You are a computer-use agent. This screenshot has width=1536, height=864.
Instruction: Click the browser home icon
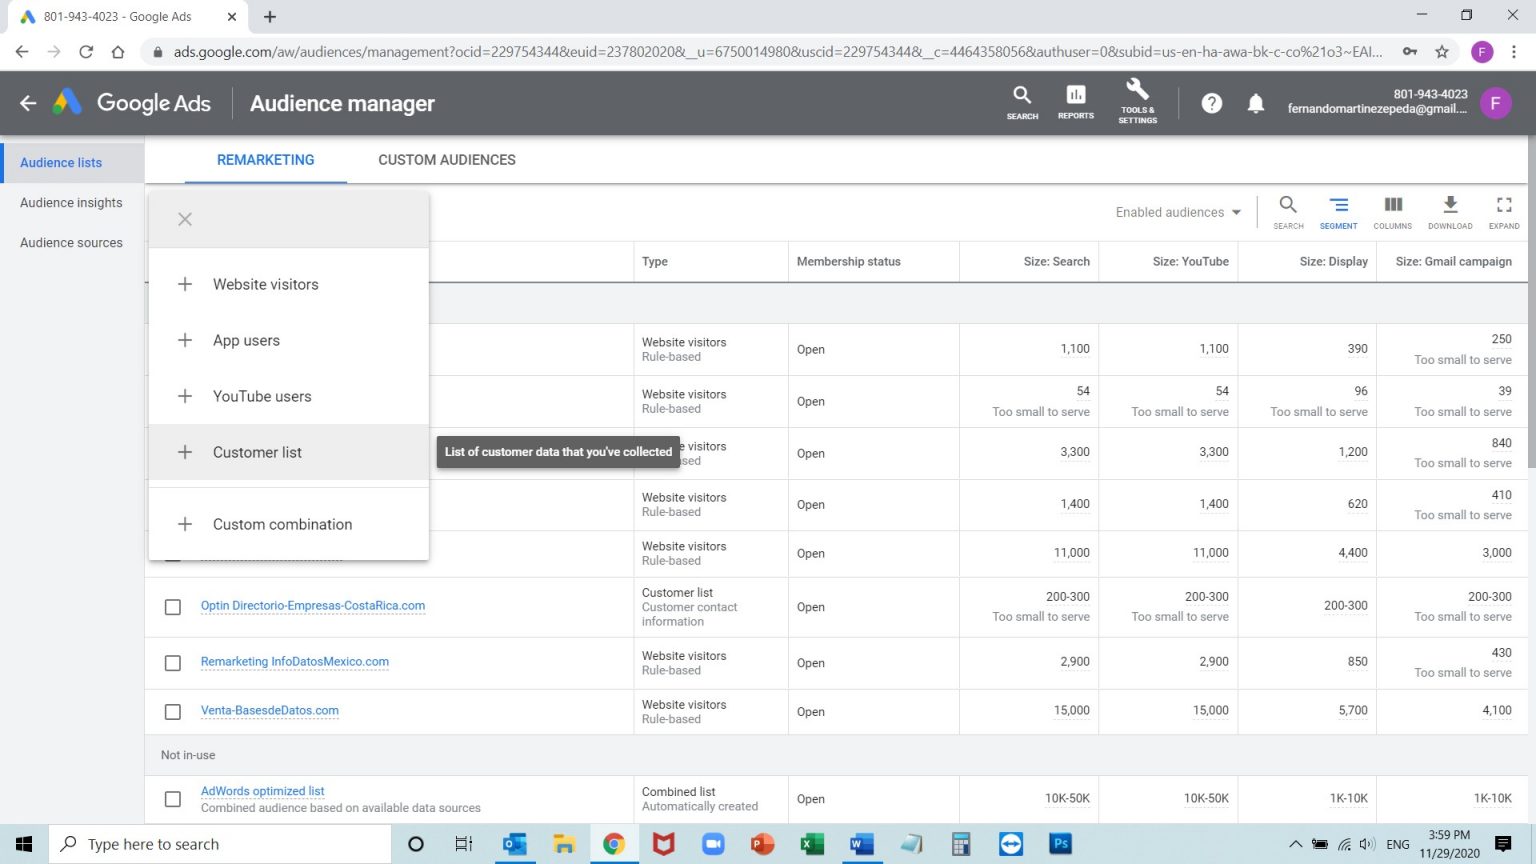point(118,51)
